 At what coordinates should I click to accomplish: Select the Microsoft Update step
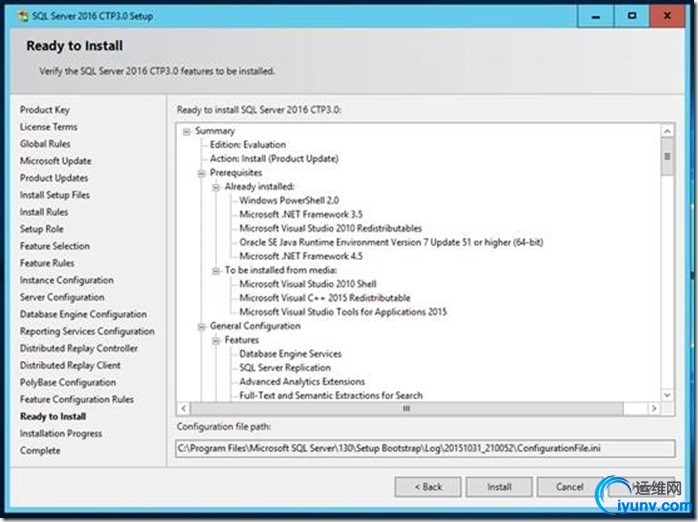click(56, 161)
